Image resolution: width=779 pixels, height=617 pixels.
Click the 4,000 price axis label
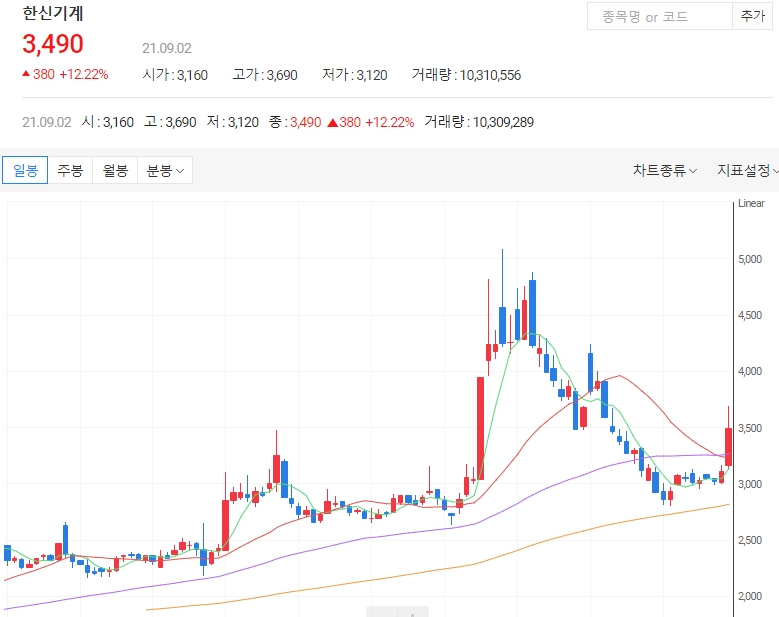point(750,371)
